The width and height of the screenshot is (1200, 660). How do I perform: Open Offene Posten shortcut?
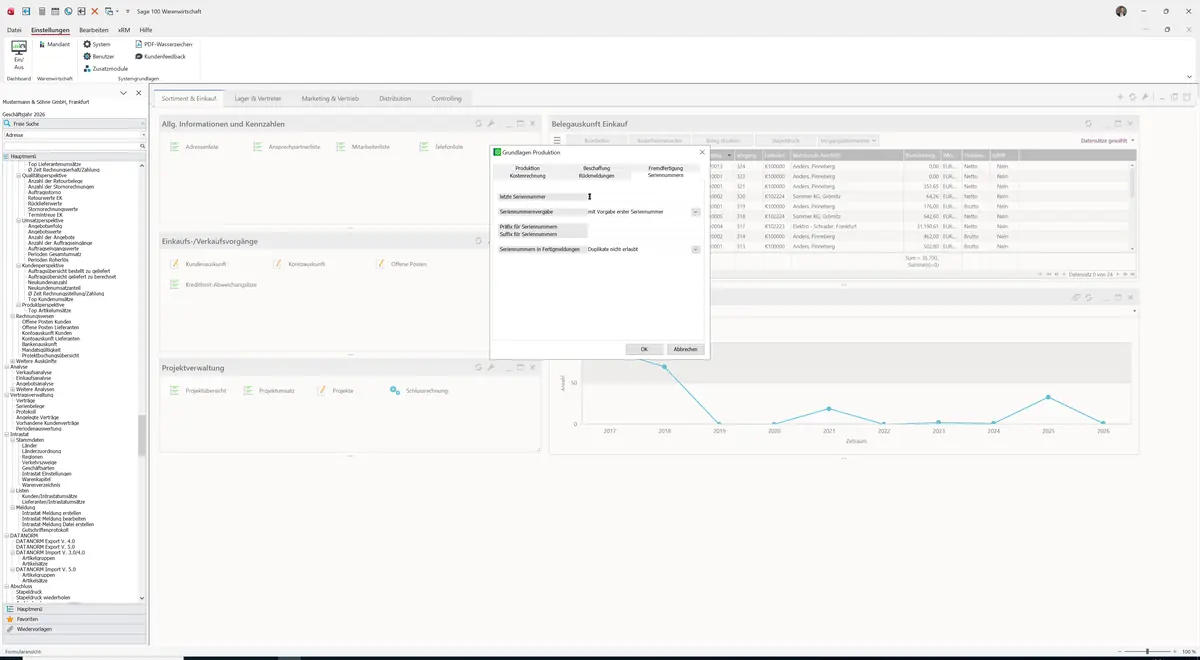[x=401, y=264]
